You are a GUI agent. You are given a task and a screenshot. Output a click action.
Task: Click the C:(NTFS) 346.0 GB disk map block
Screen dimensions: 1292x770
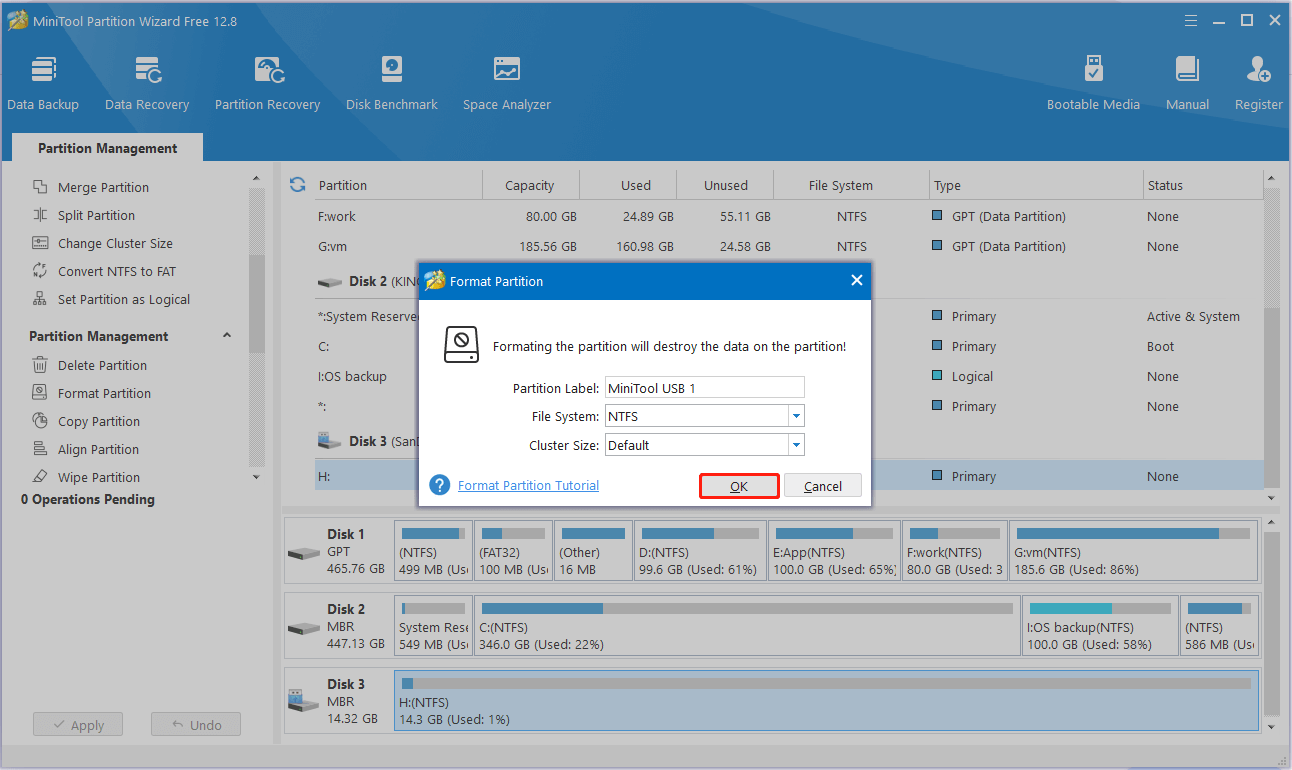(747, 627)
